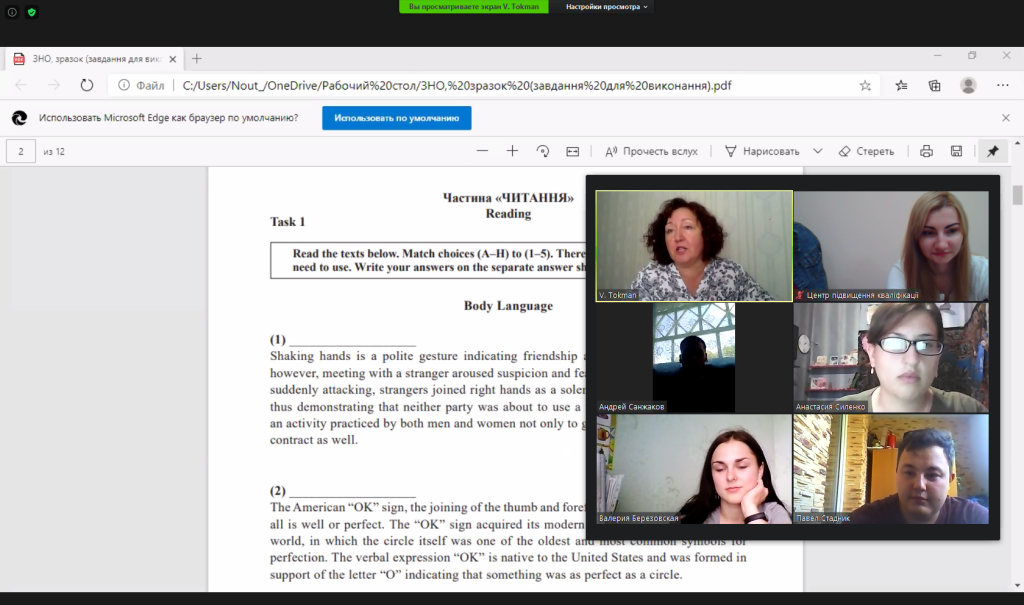This screenshot has height=605, width=1024.
Task: Add page to favorites with star icon
Action: pyautogui.click(x=865, y=86)
